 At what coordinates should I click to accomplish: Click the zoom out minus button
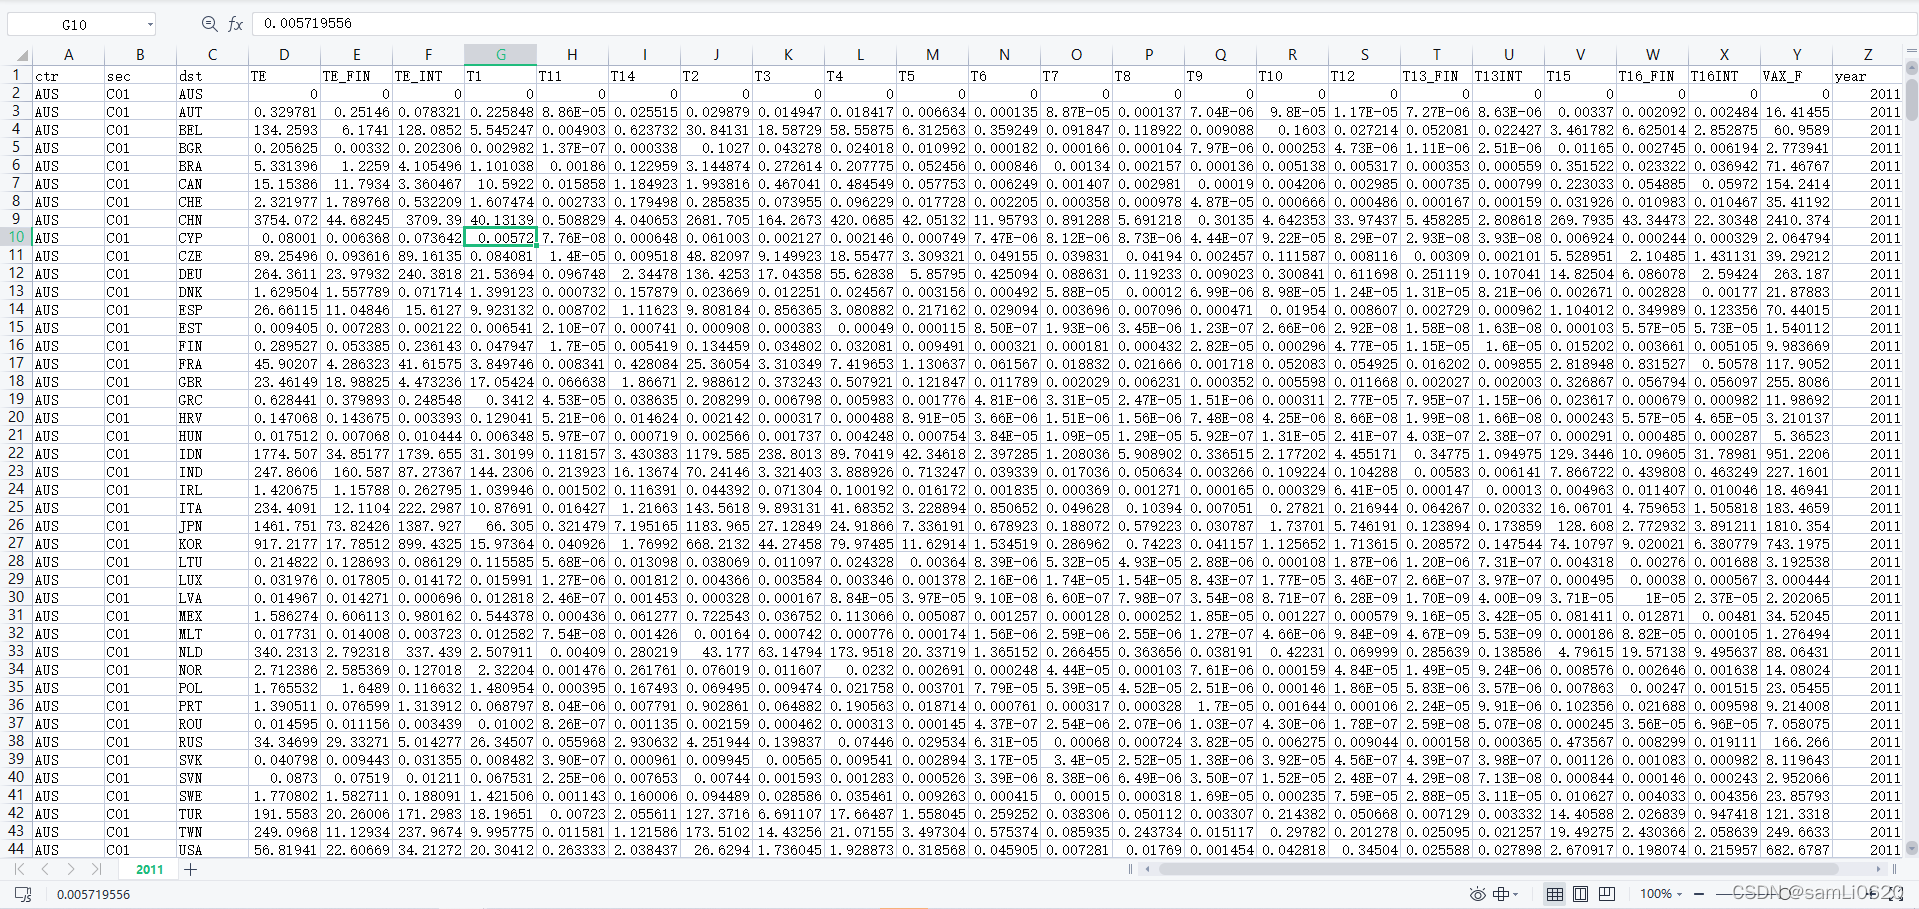tap(1699, 894)
